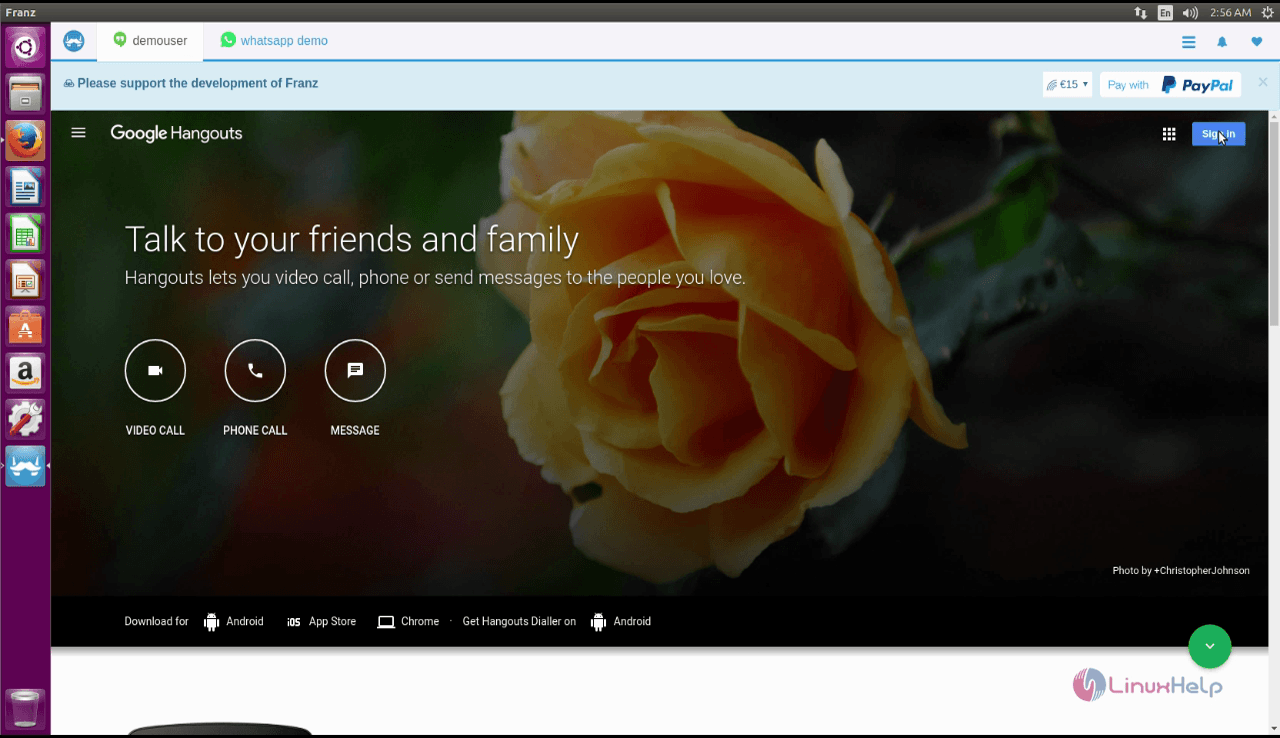Open Ubuntu dash search in launcher

pos(25,47)
